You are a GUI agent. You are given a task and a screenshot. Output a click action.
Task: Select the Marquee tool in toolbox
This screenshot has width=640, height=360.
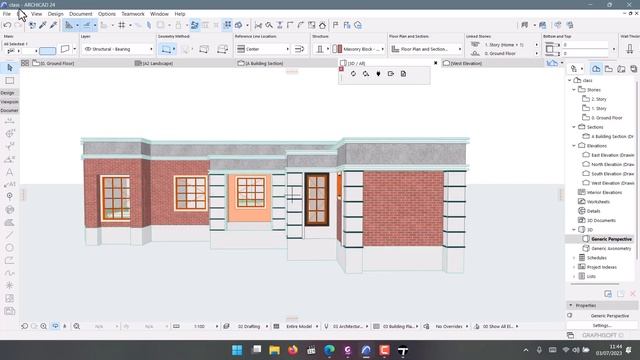[10, 81]
